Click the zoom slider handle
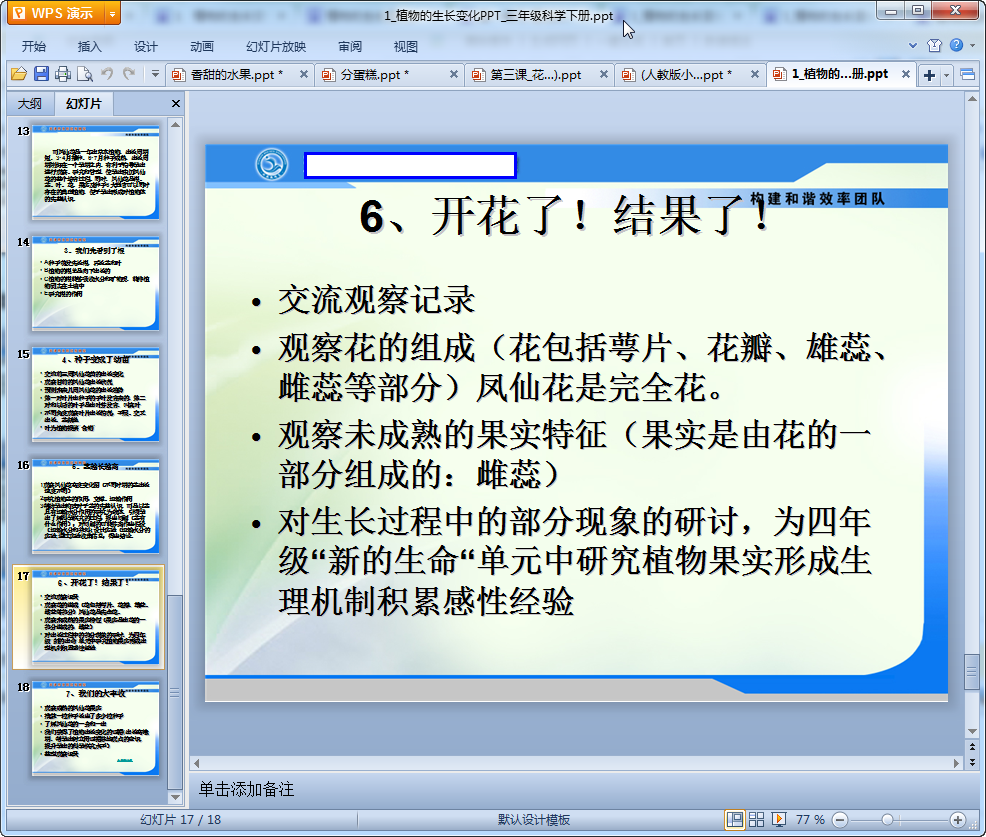This screenshot has height=837, width=986. 887,819
